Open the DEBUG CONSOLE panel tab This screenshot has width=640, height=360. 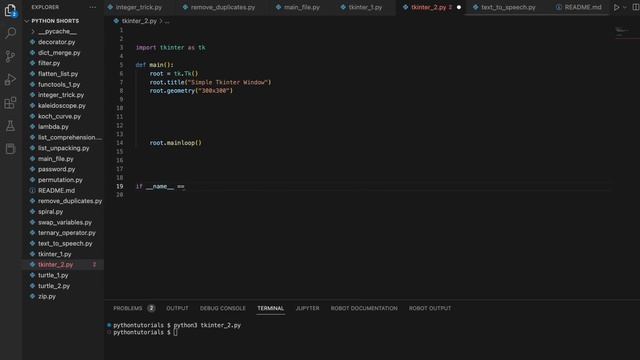click(222, 308)
